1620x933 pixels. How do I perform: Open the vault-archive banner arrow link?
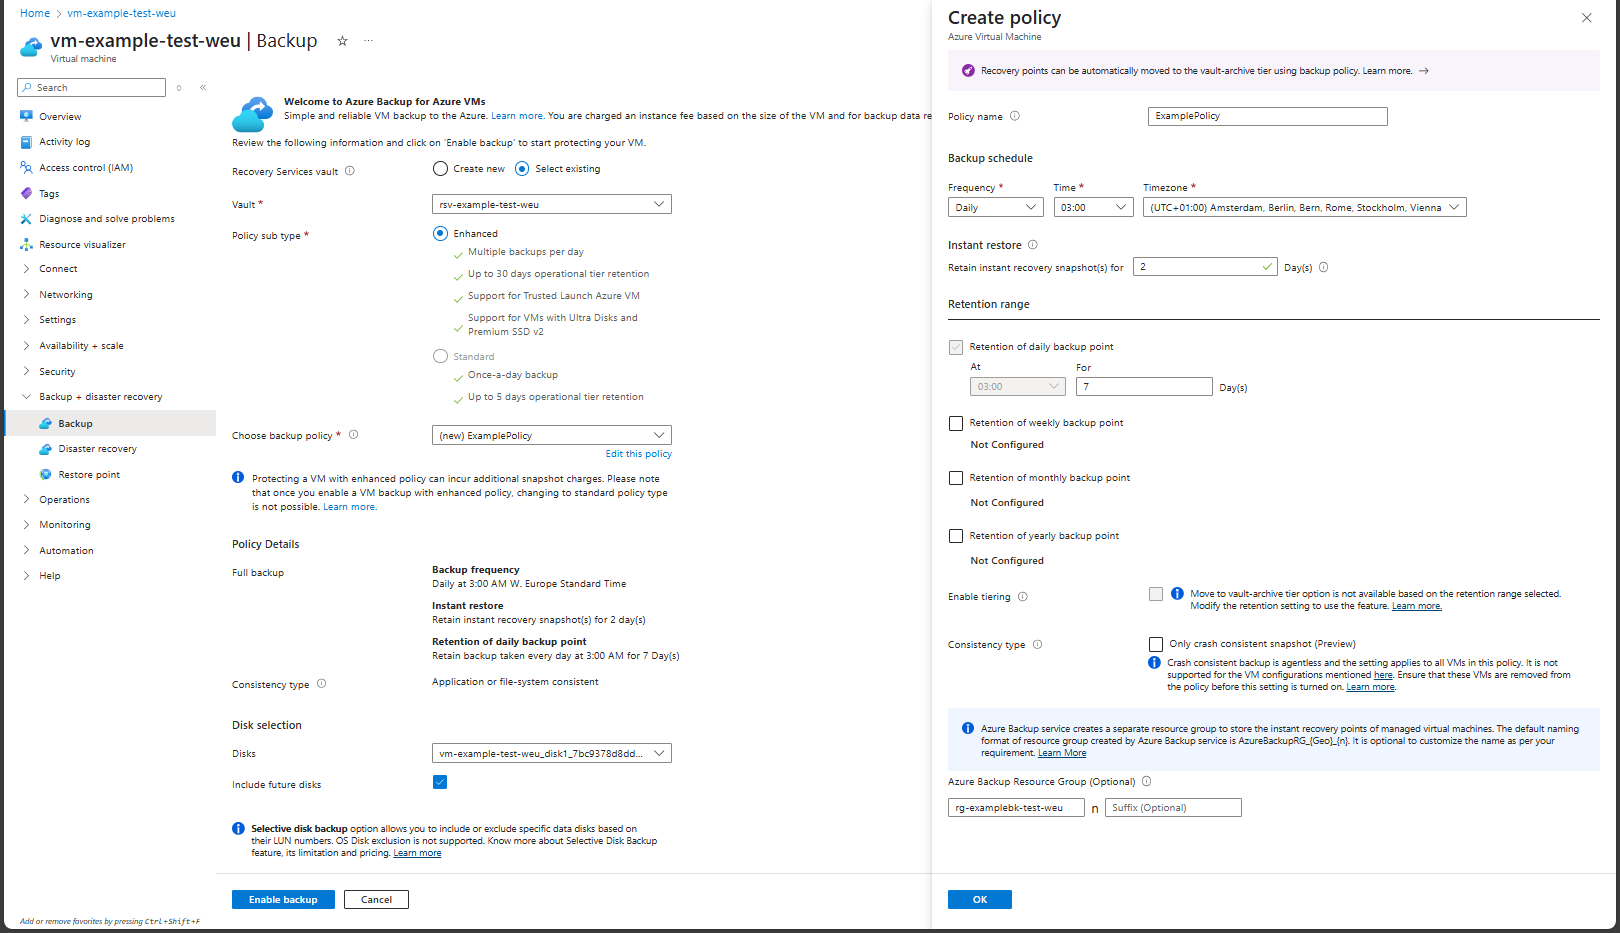(1424, 71)
